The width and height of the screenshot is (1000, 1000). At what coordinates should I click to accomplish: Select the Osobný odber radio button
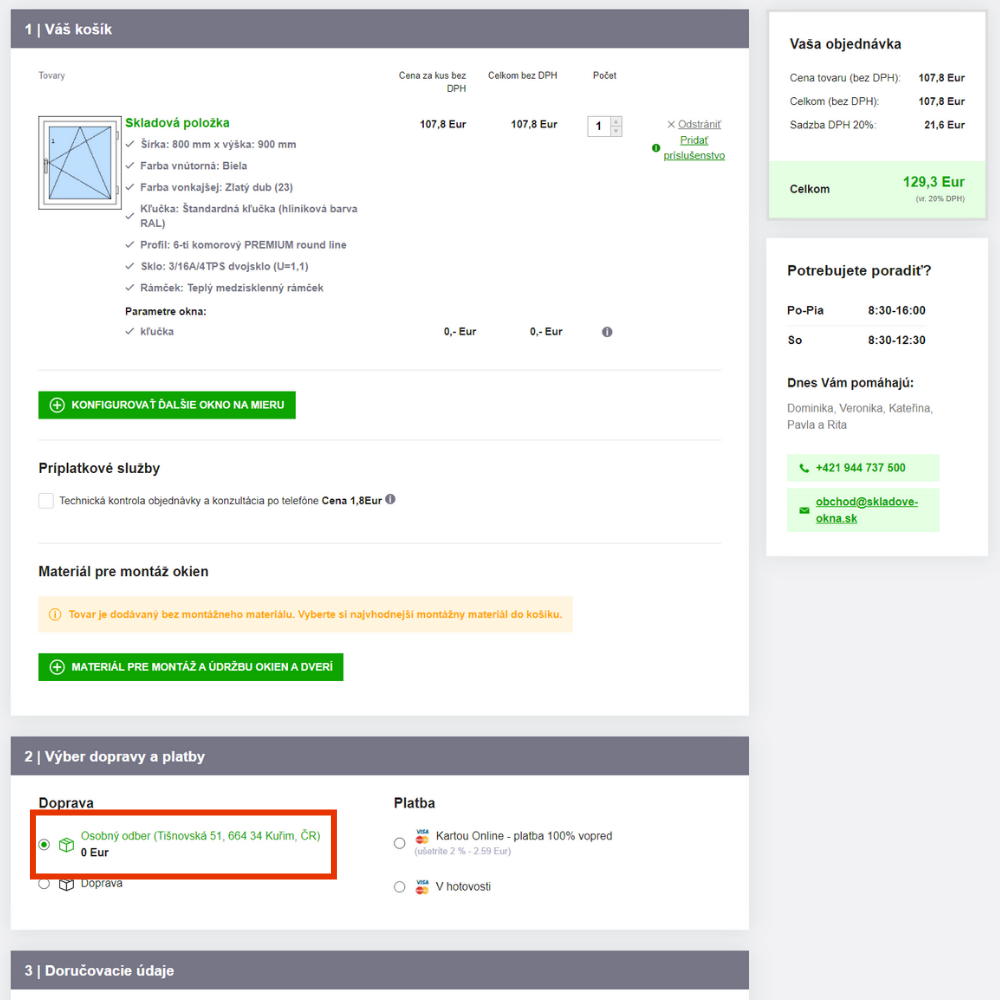(x=44, y=845)
